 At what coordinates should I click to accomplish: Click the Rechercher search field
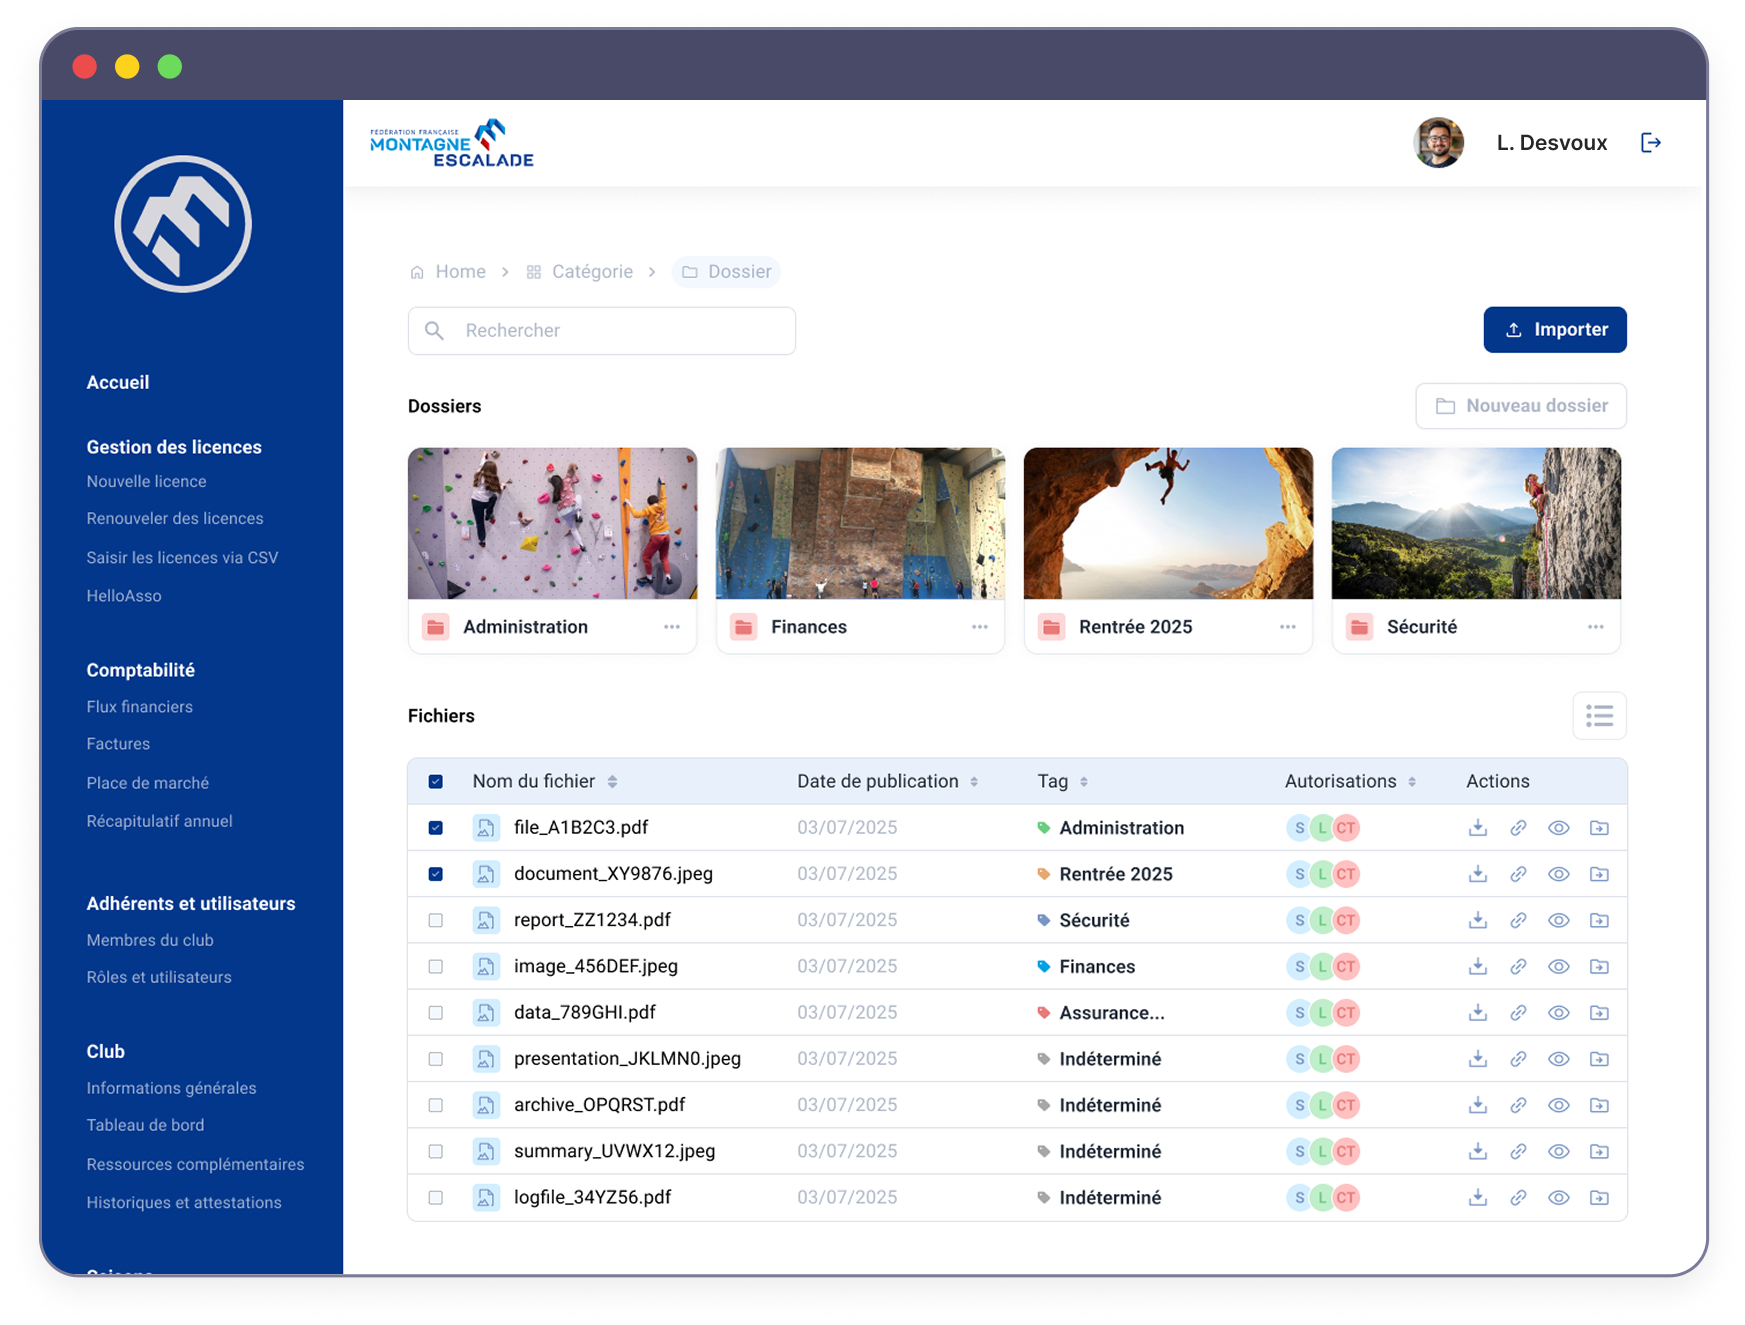pos(602,331)
